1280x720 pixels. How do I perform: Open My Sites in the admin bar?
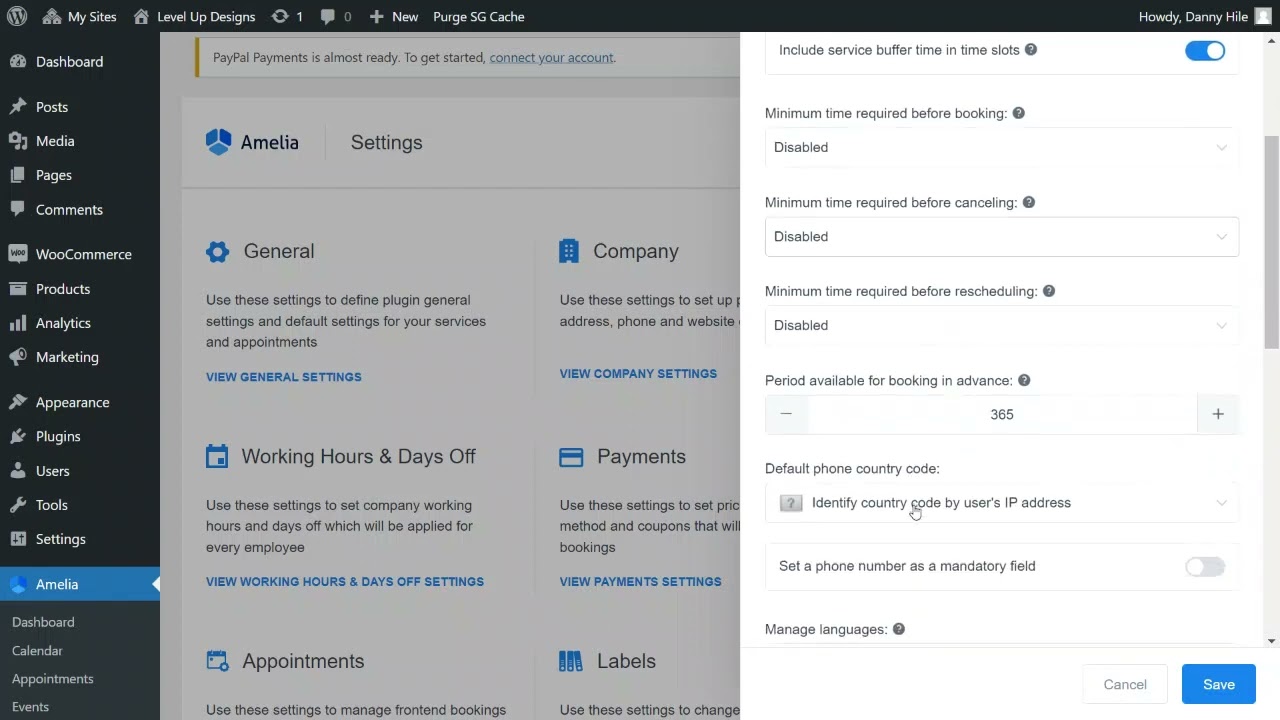[80, 16]
